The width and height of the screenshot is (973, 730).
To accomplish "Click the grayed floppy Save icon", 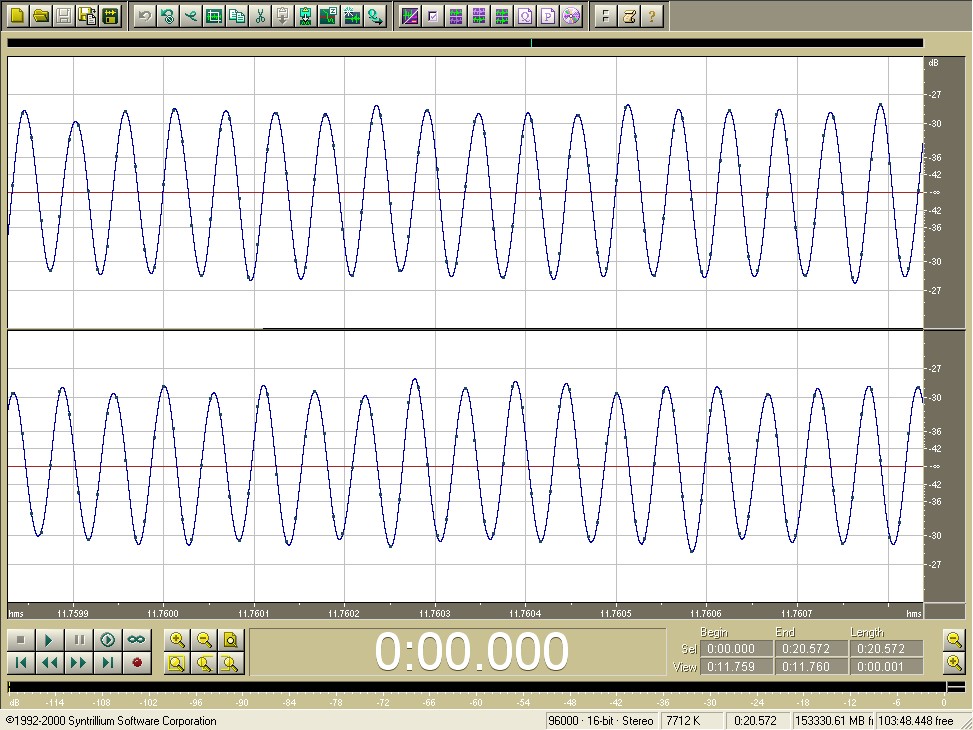I will click(64, 16).
